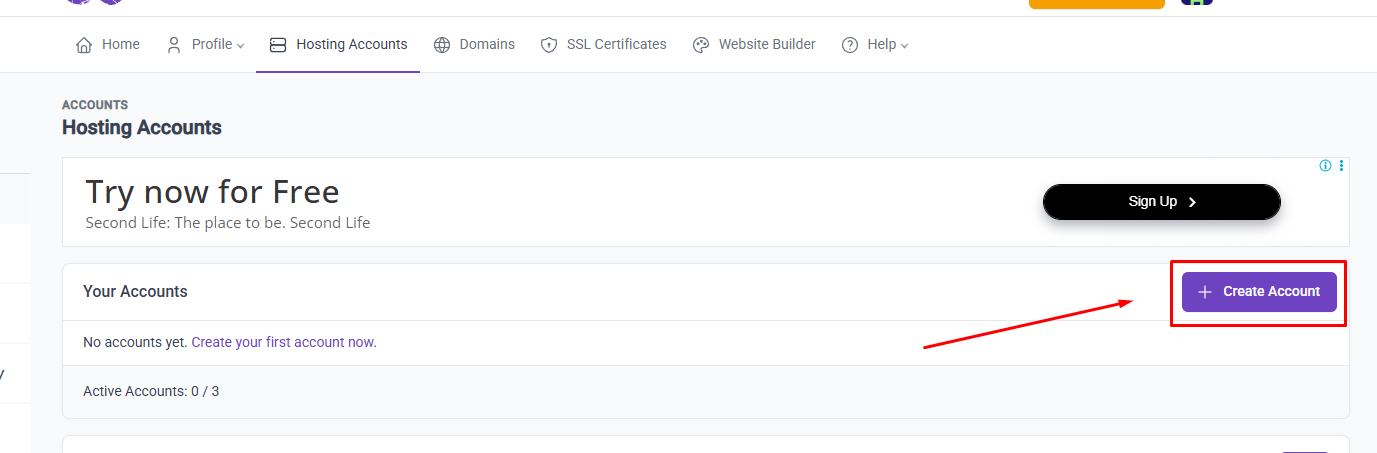Click the Profile person icon
The height and width of the screenshot is (453, 1377).
point(174,45)
